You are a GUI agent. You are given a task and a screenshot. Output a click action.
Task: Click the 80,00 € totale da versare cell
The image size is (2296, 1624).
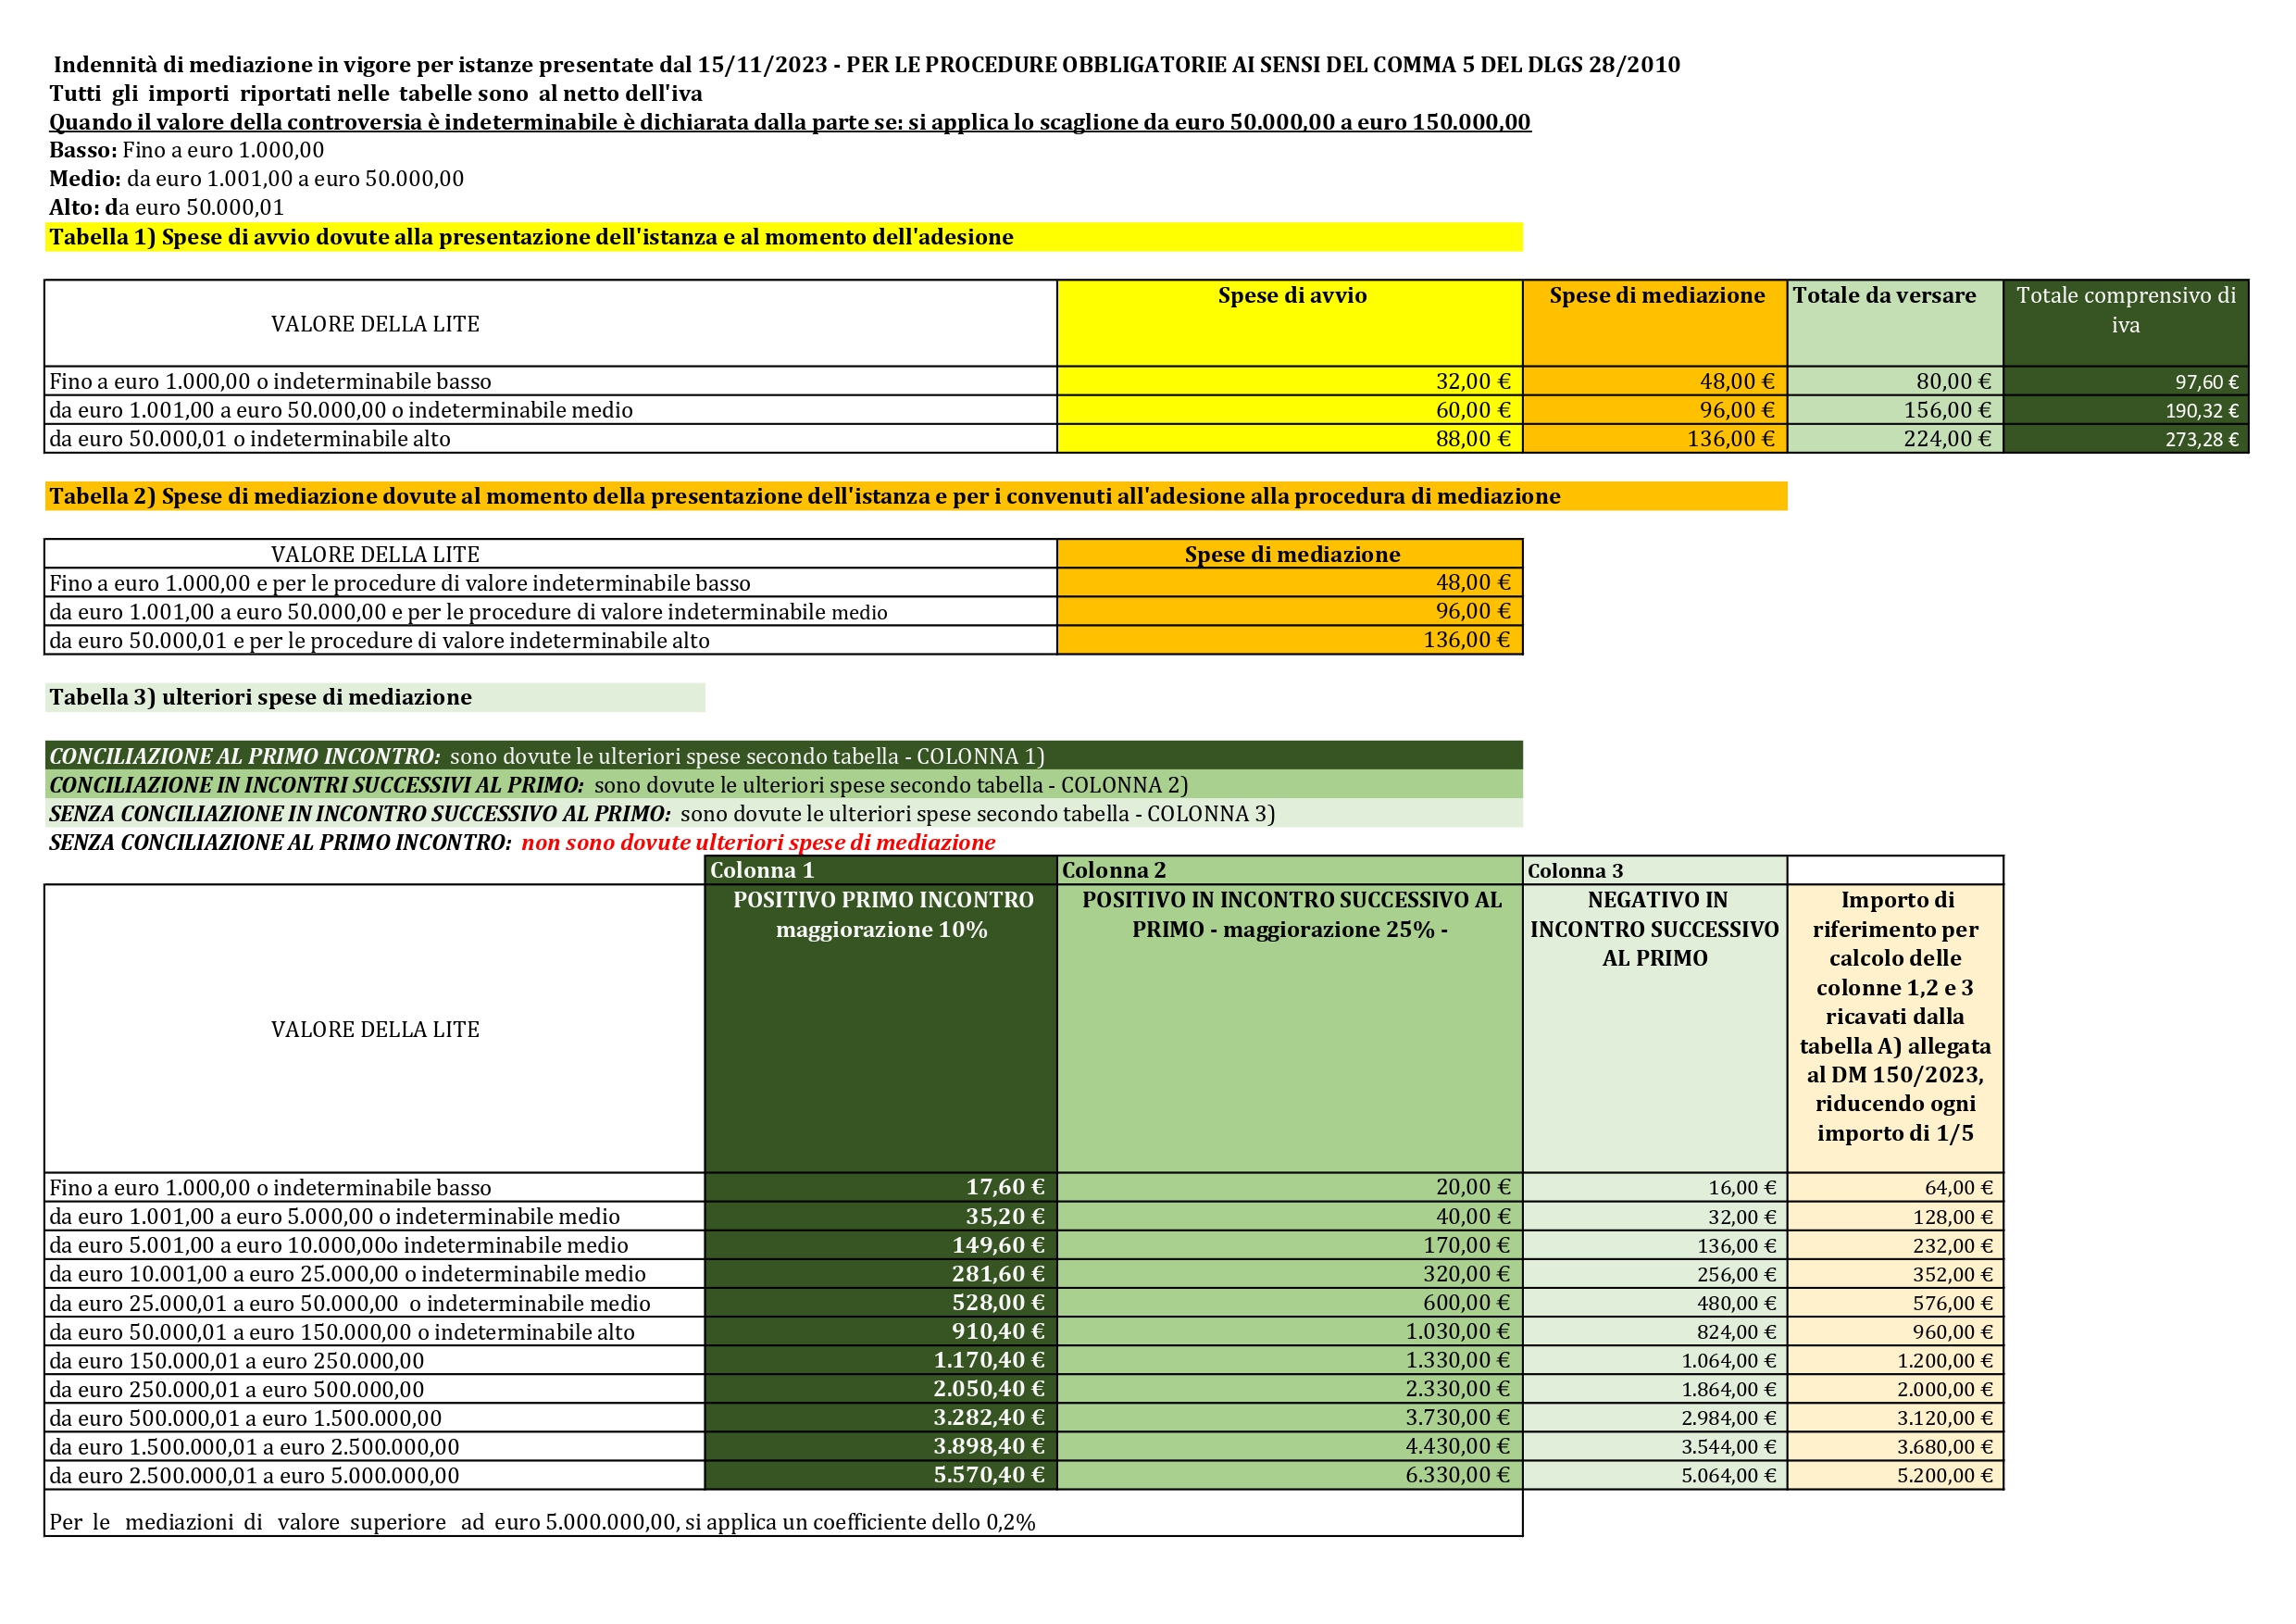click(1895, 381)
